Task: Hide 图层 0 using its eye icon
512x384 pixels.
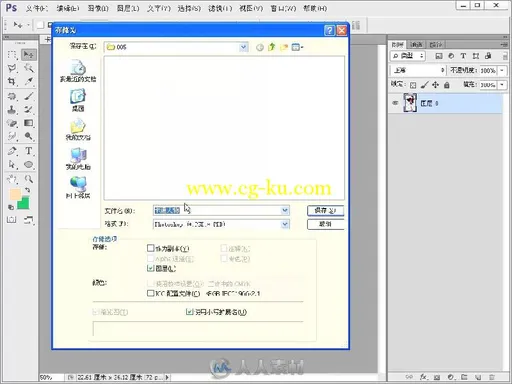Action: pos(395,103)
